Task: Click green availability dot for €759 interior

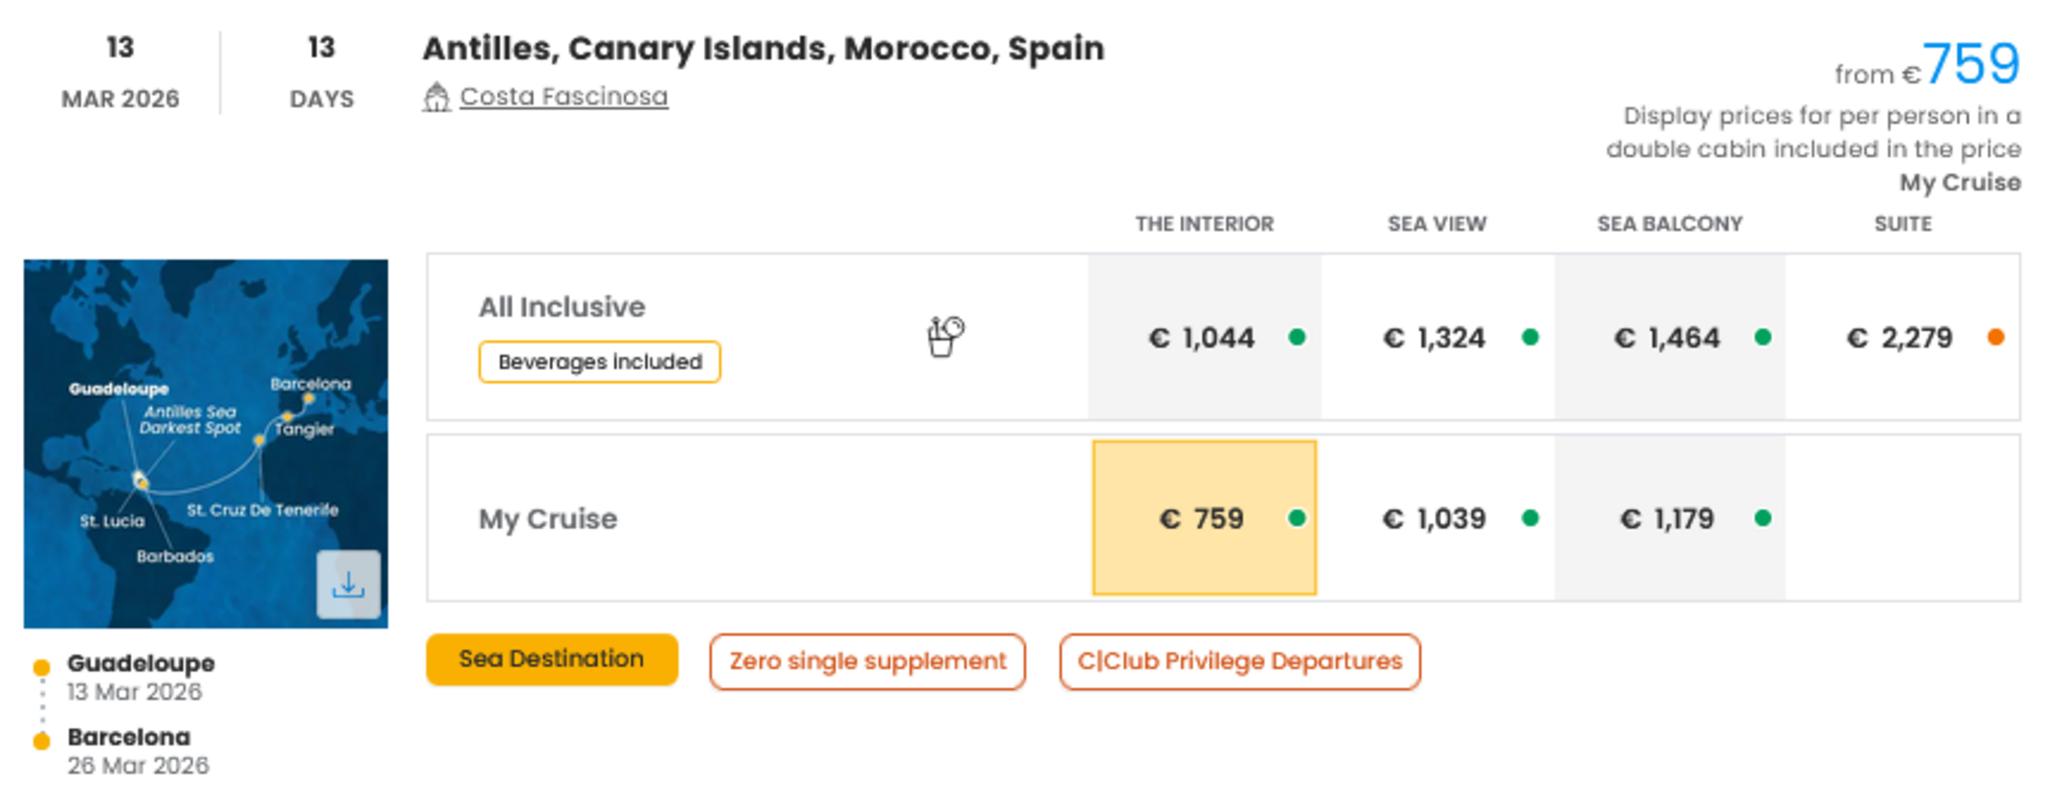Action: click(x=1297, y=518)
